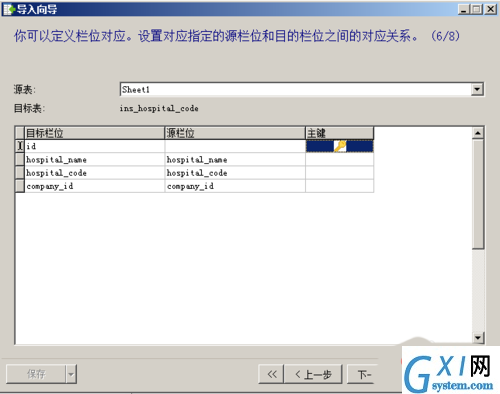The width and height of the screenshot is (500, 394).
Task: Select row header of the id row
Action: 20,146
